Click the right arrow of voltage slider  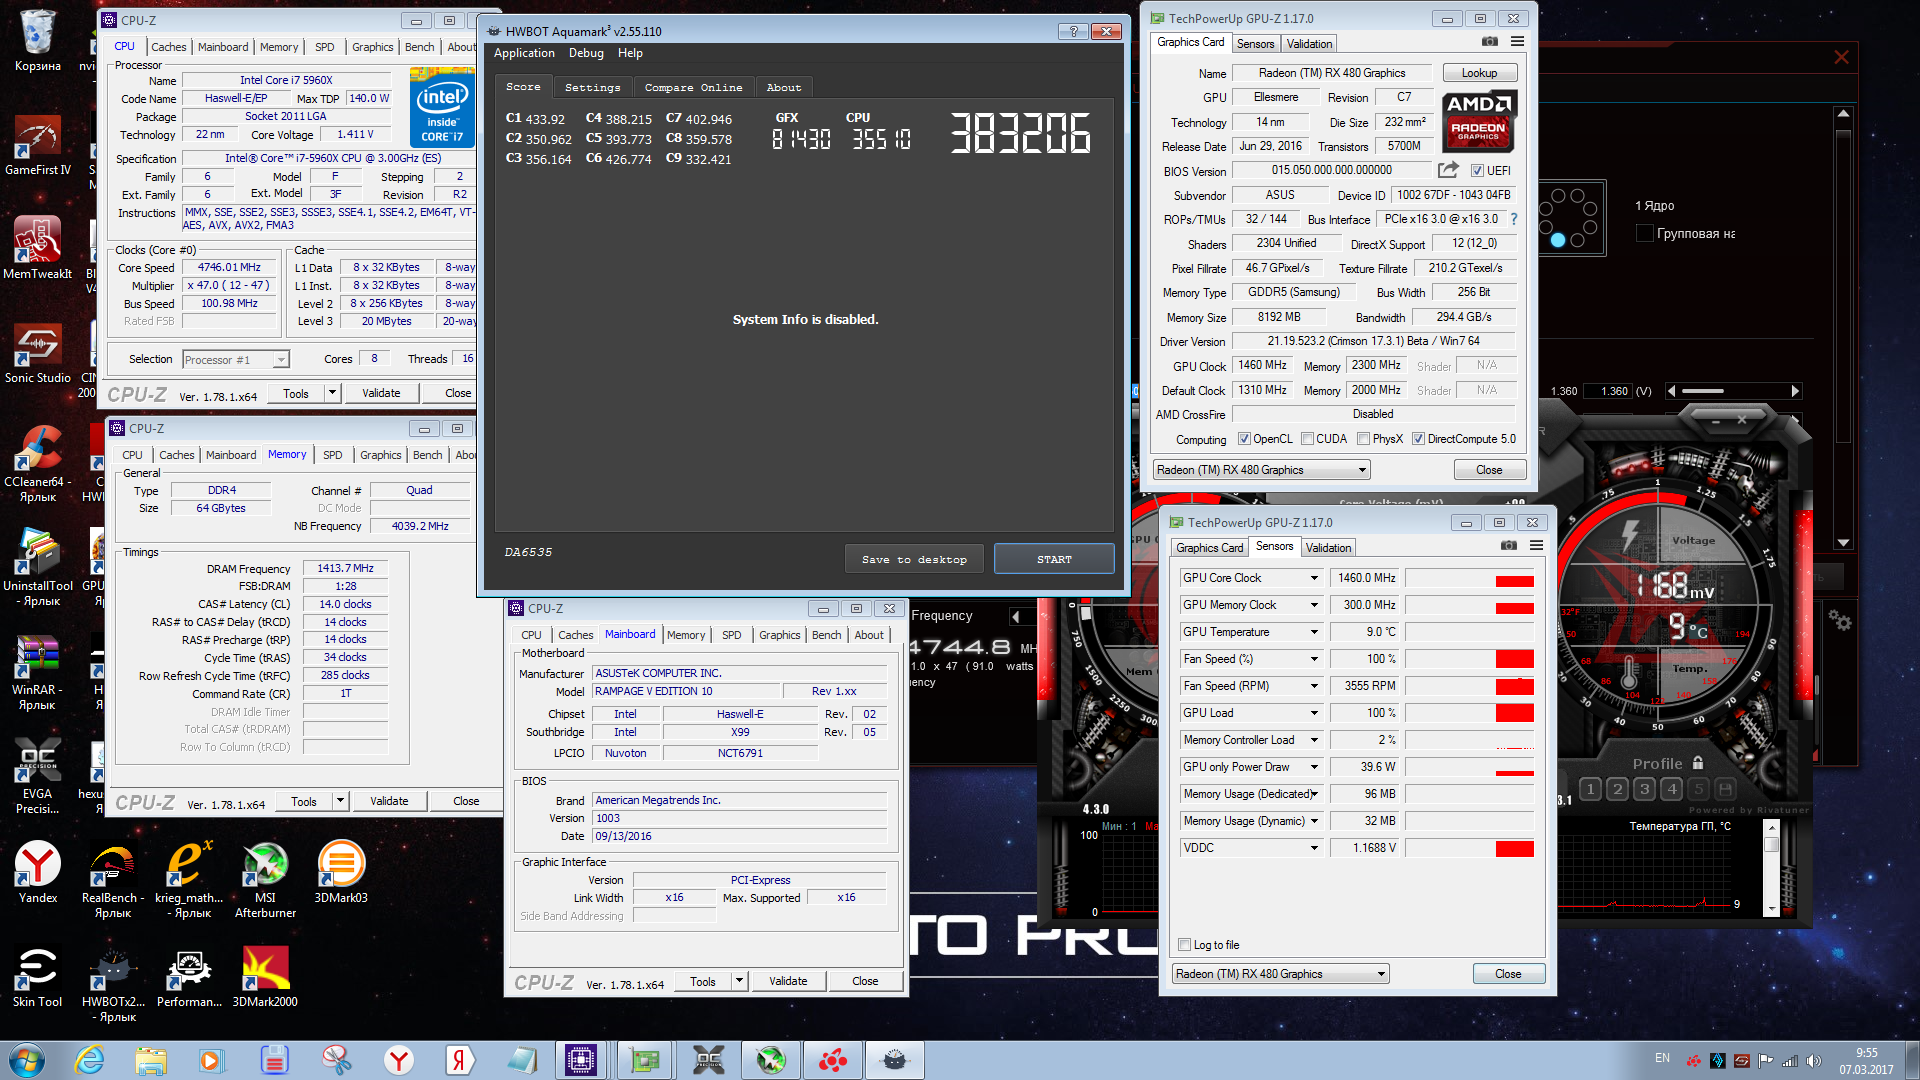coord(1795,391)
